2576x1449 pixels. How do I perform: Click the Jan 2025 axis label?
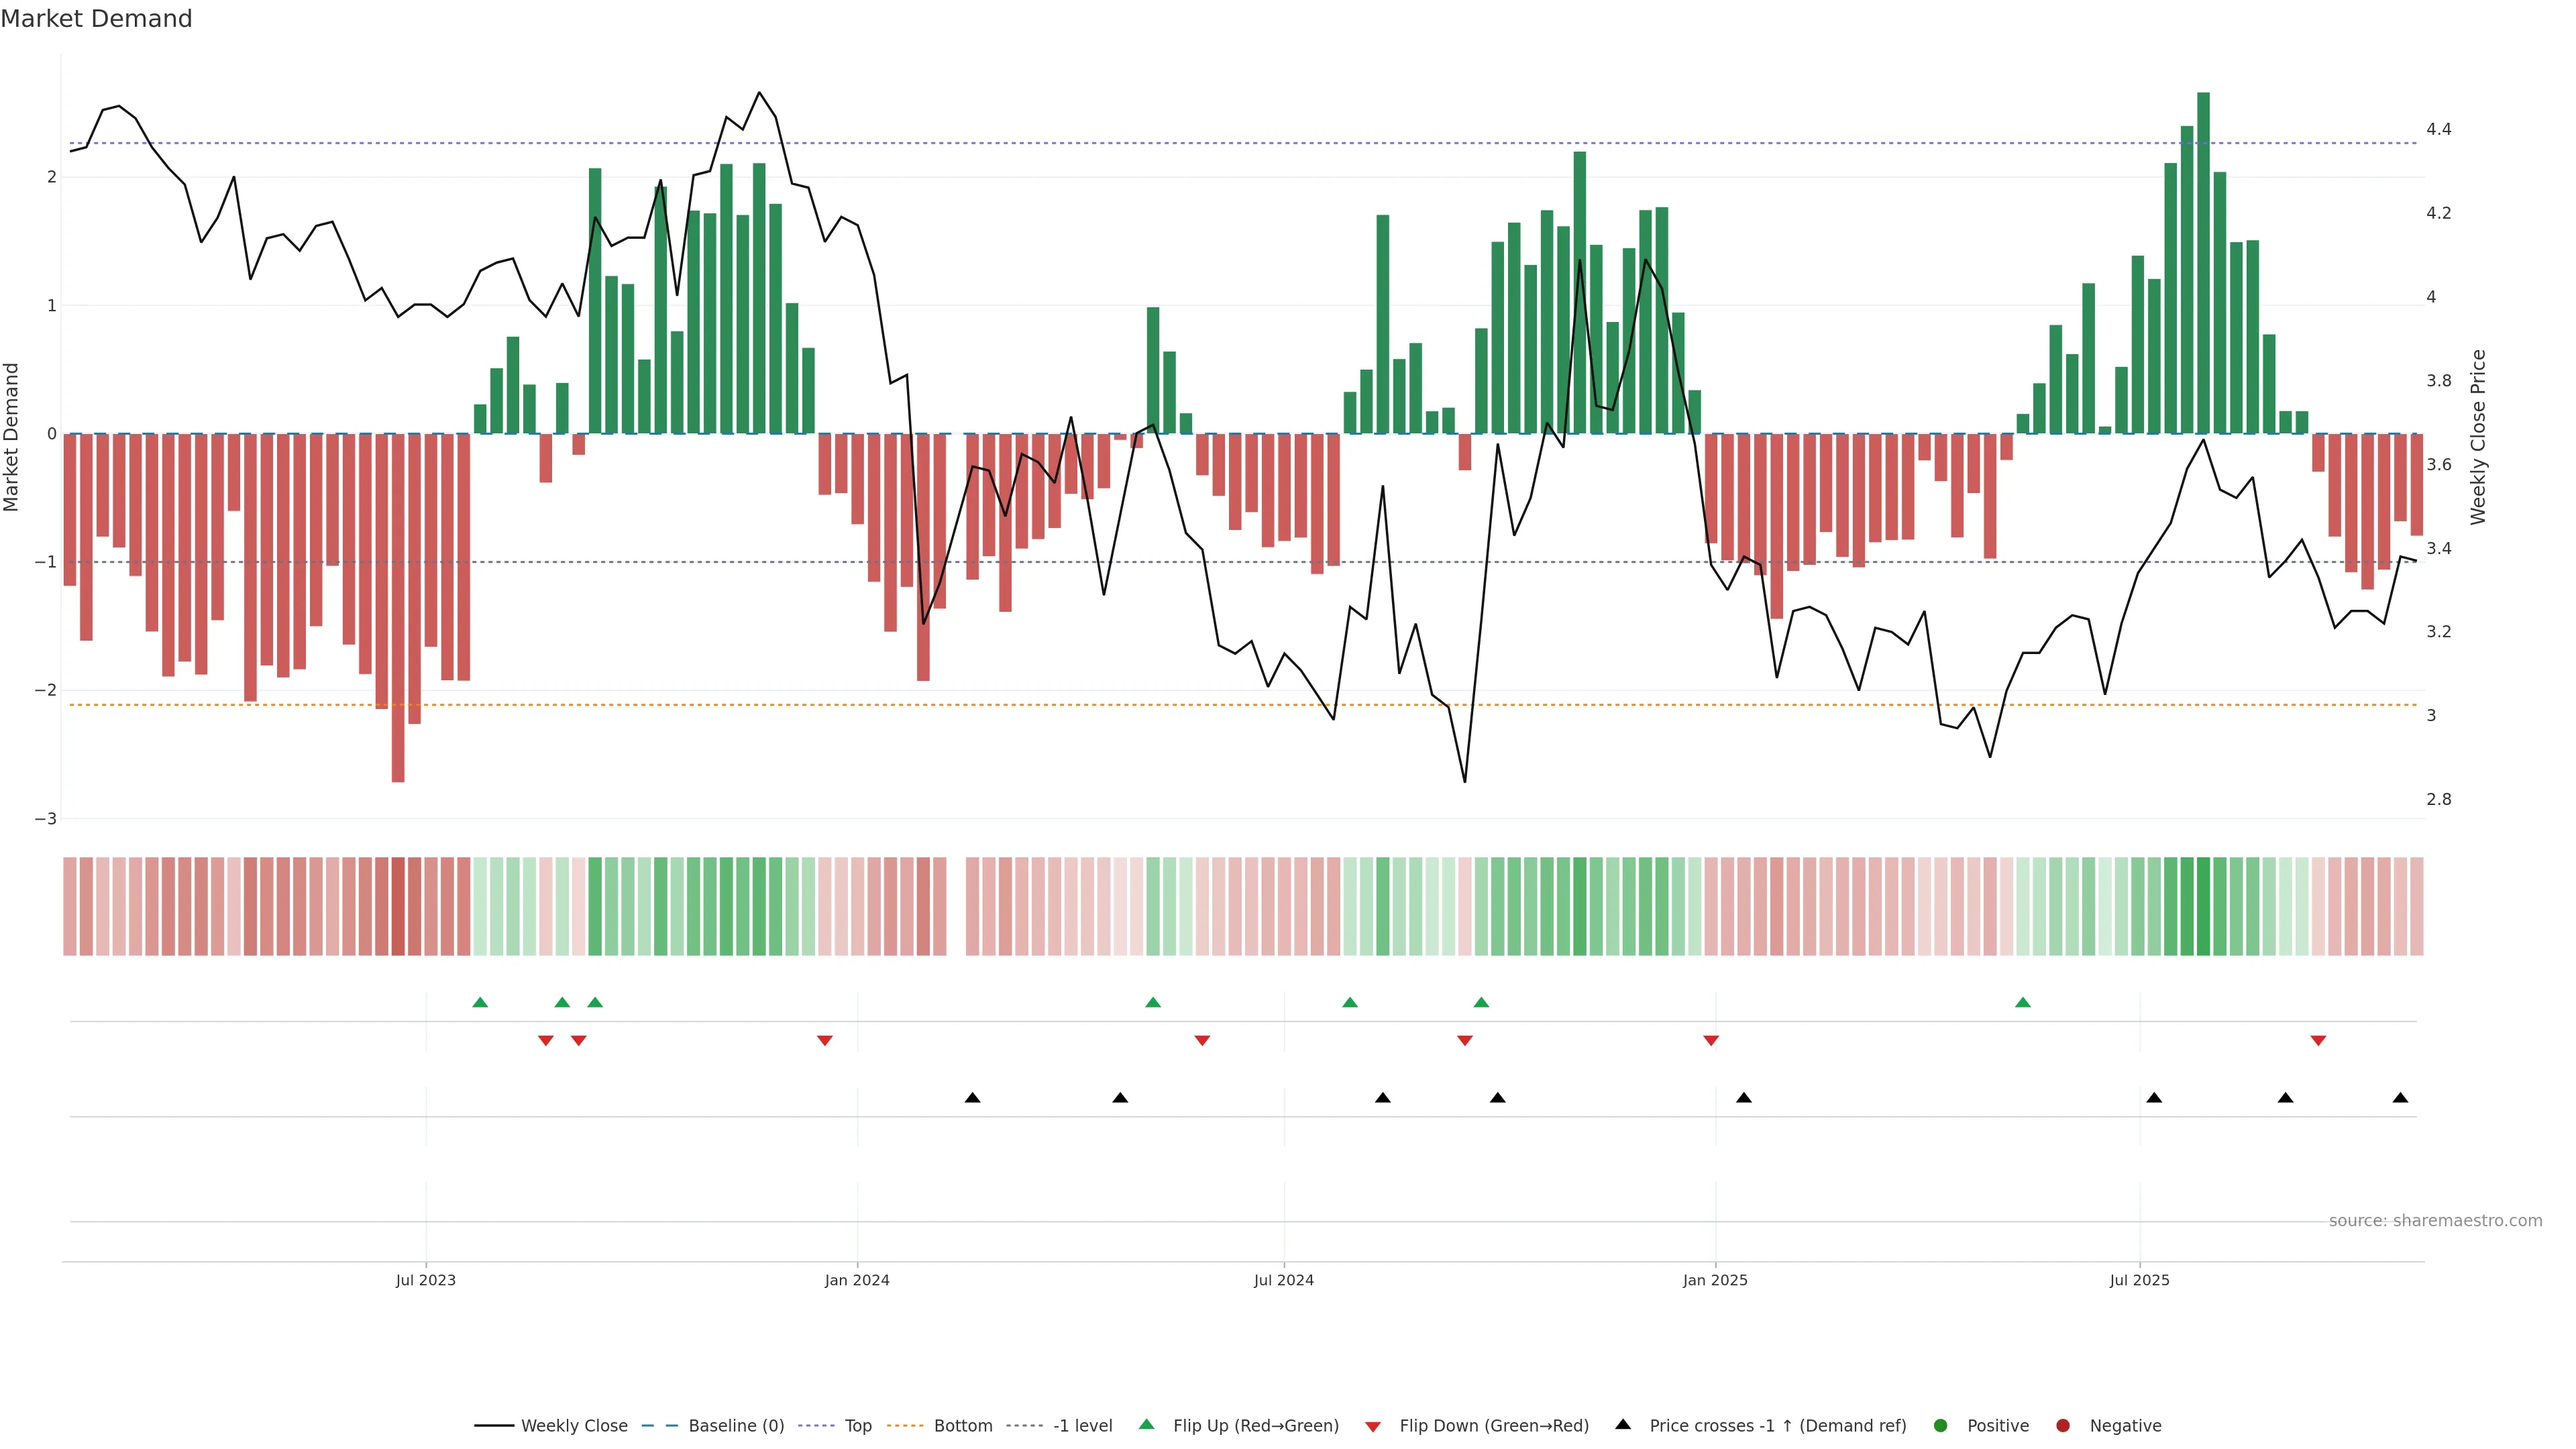[x=1715, y=1280]
